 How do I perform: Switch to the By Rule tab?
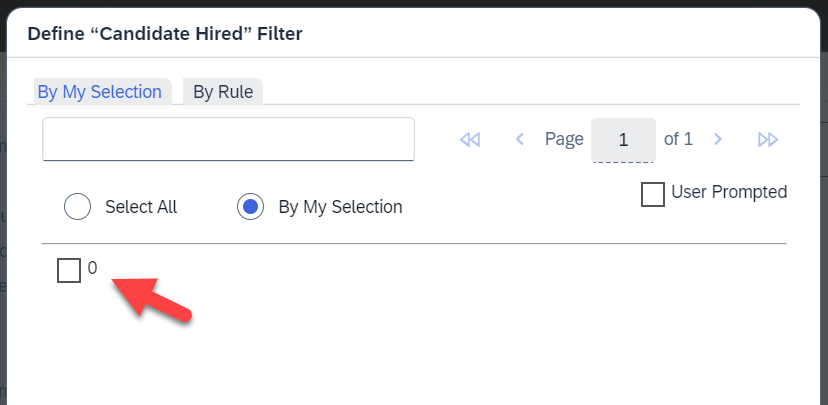223,91
